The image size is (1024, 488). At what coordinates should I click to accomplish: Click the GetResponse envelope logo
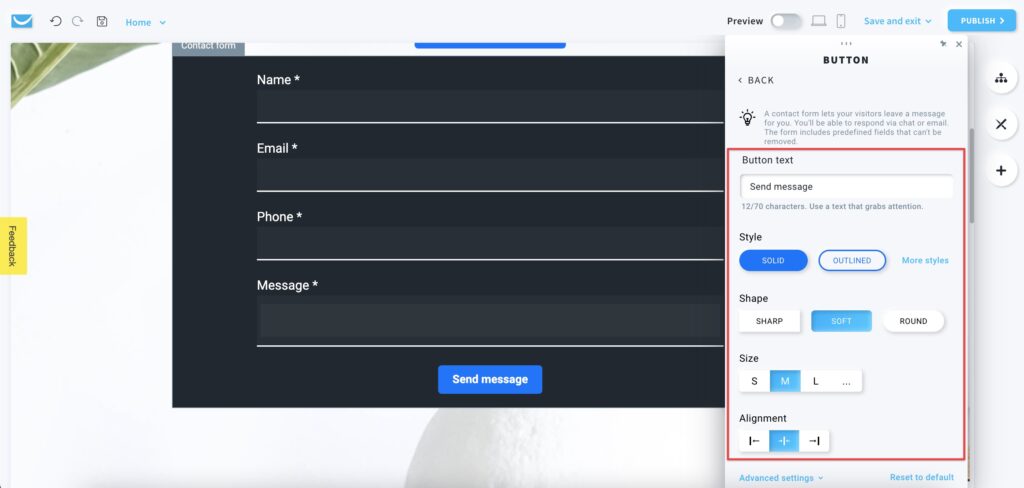[22, 21]
